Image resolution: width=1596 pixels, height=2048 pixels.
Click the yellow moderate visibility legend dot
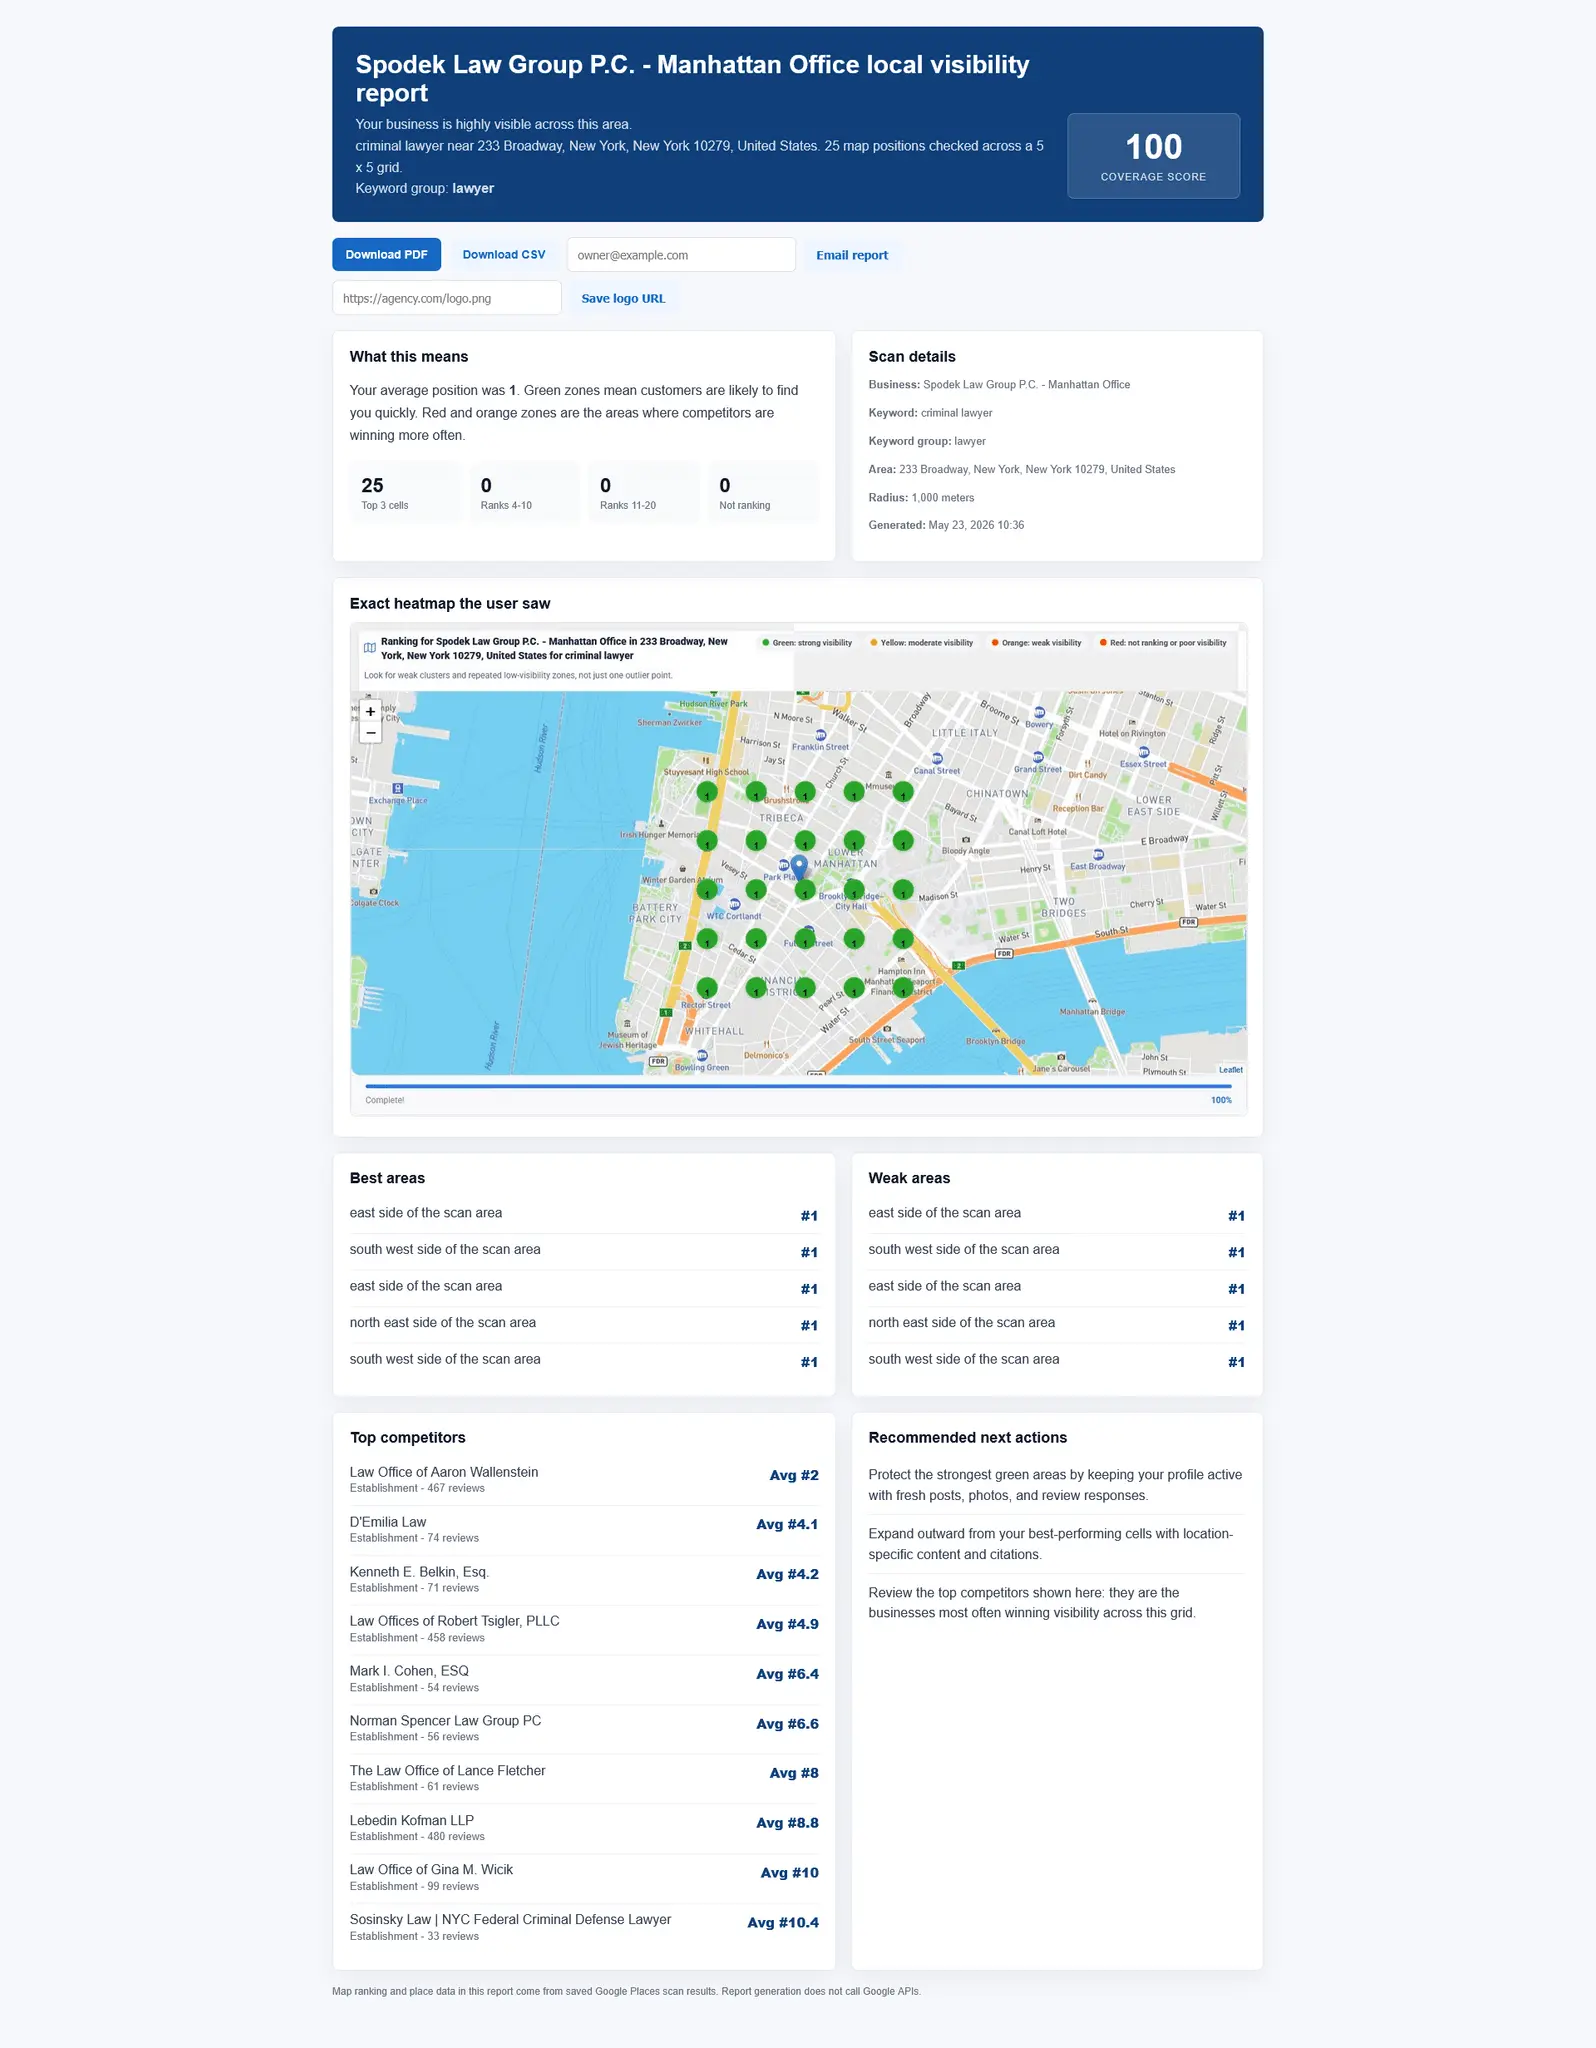874,643
